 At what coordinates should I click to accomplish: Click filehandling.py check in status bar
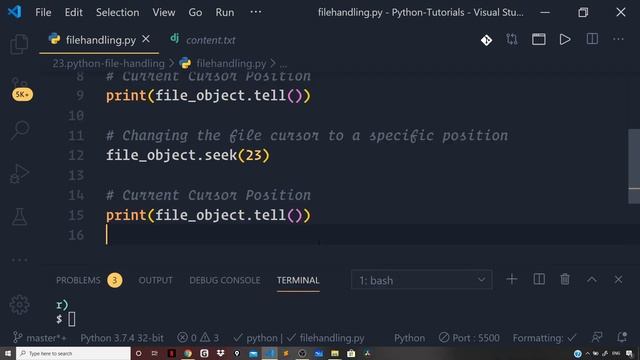coord(326,338)
